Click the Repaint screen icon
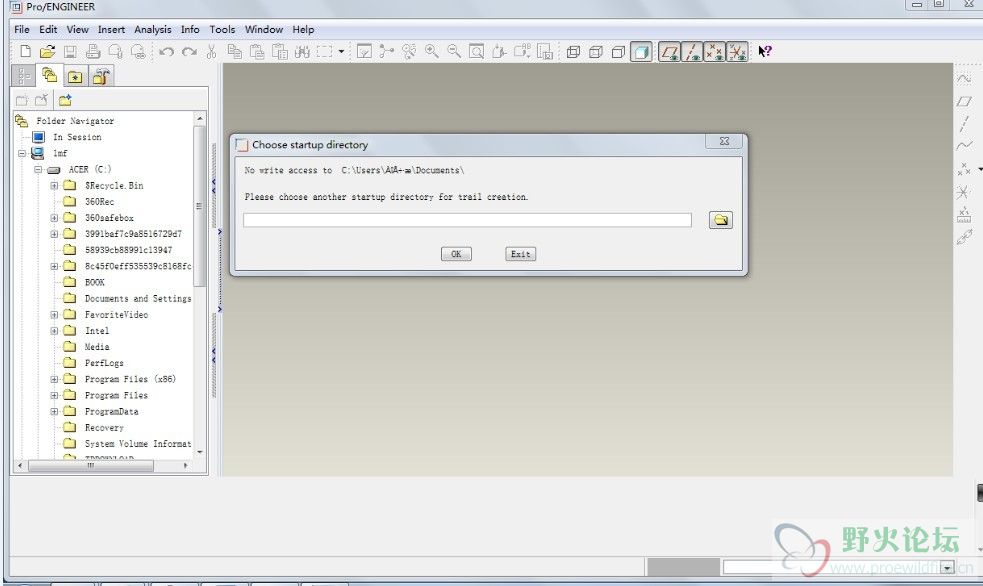 pyautogui.click(x=364, y=51)
